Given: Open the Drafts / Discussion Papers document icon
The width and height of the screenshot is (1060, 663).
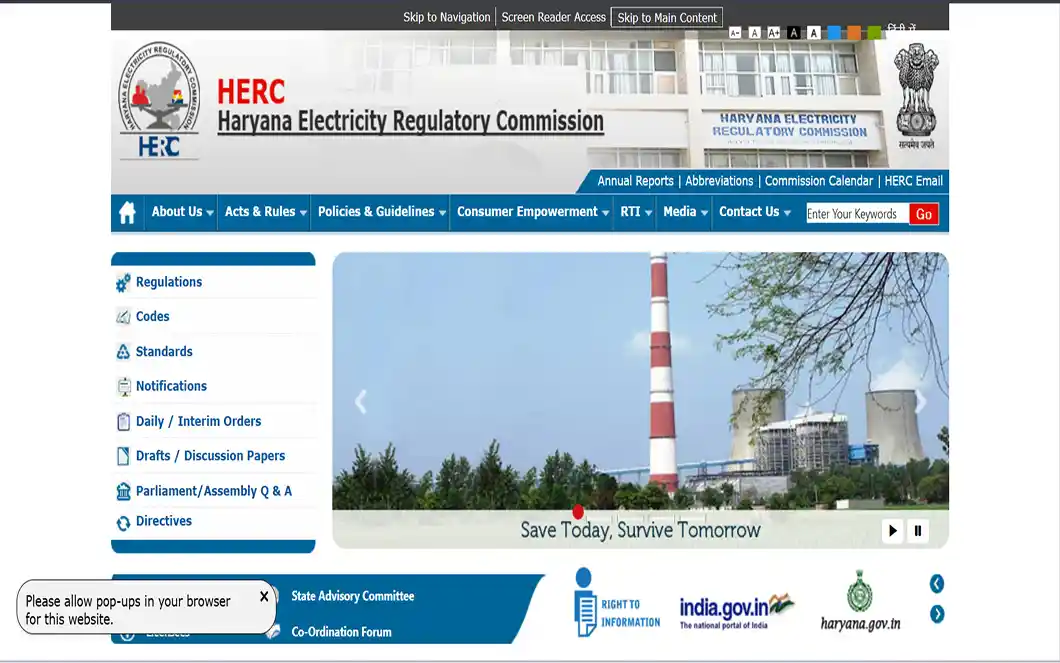Looking at the screenshot, I should click(123, 456).
